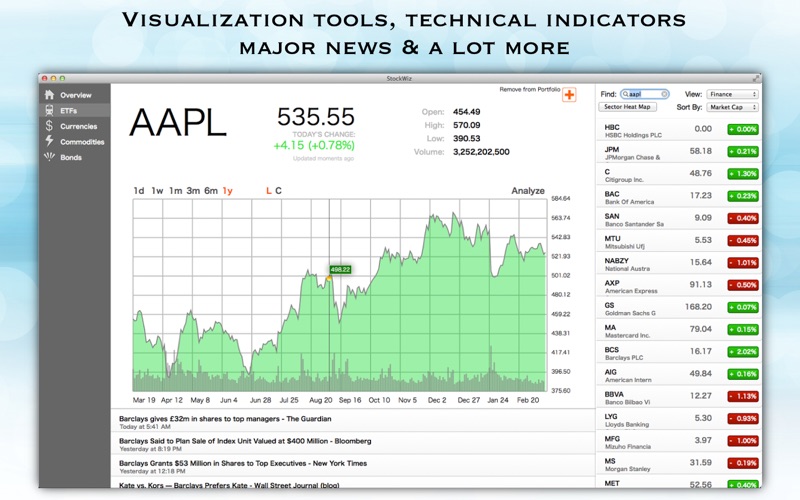Click the Bonds sidebar icon
The width and height of the screenshot is (800, 500).
(49, 157)
